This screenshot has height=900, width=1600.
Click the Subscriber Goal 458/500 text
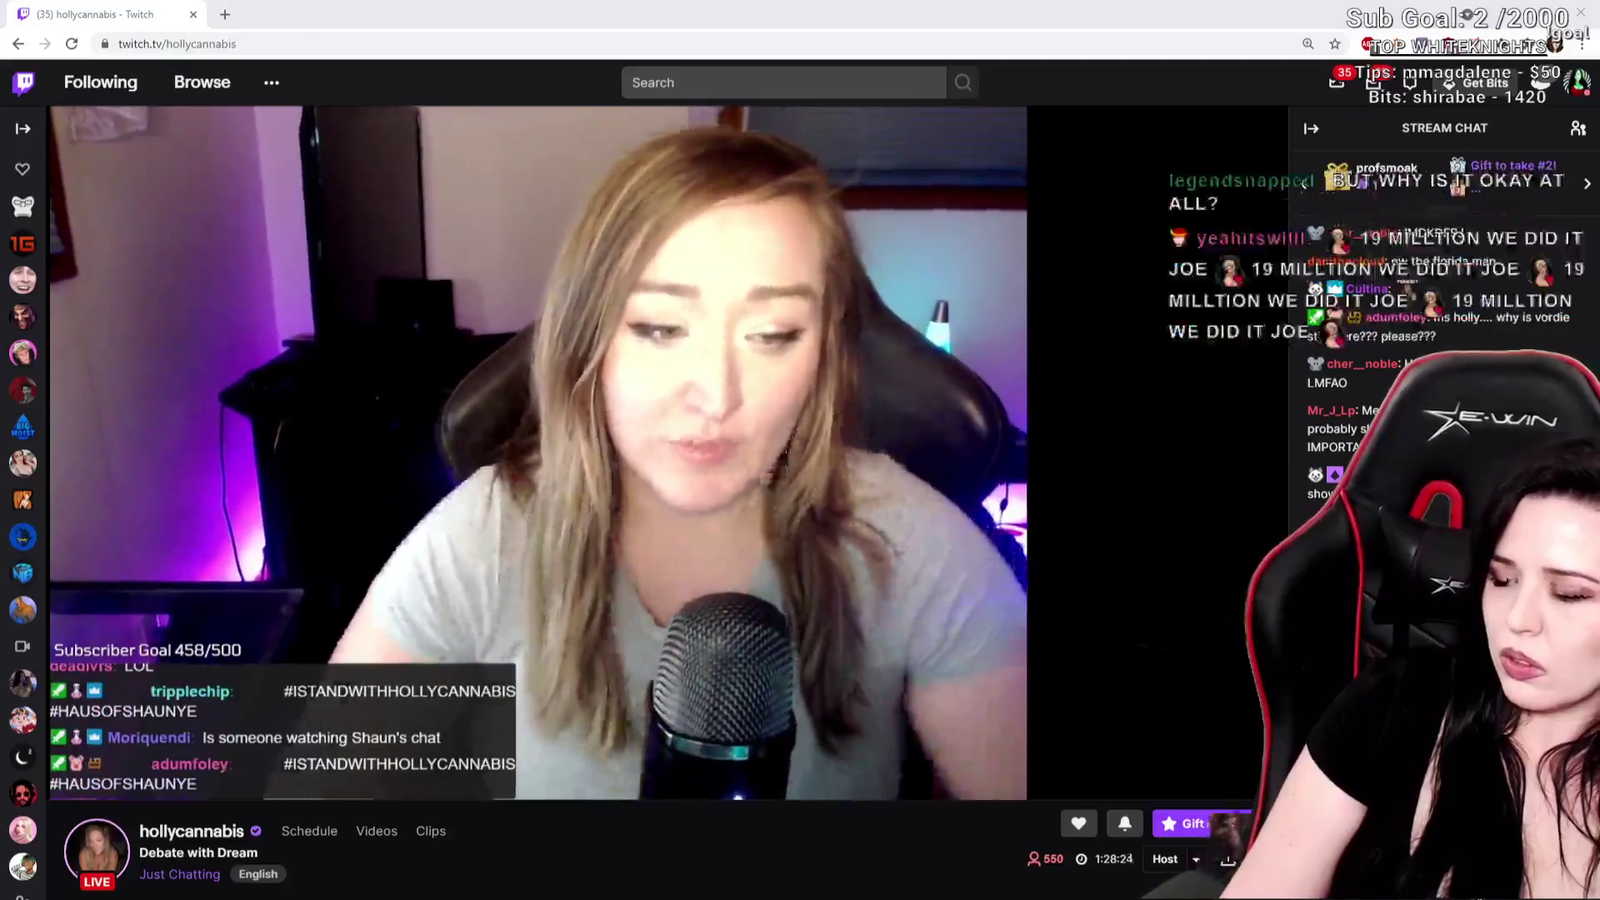pyautogui.click(x=147, y=650)
